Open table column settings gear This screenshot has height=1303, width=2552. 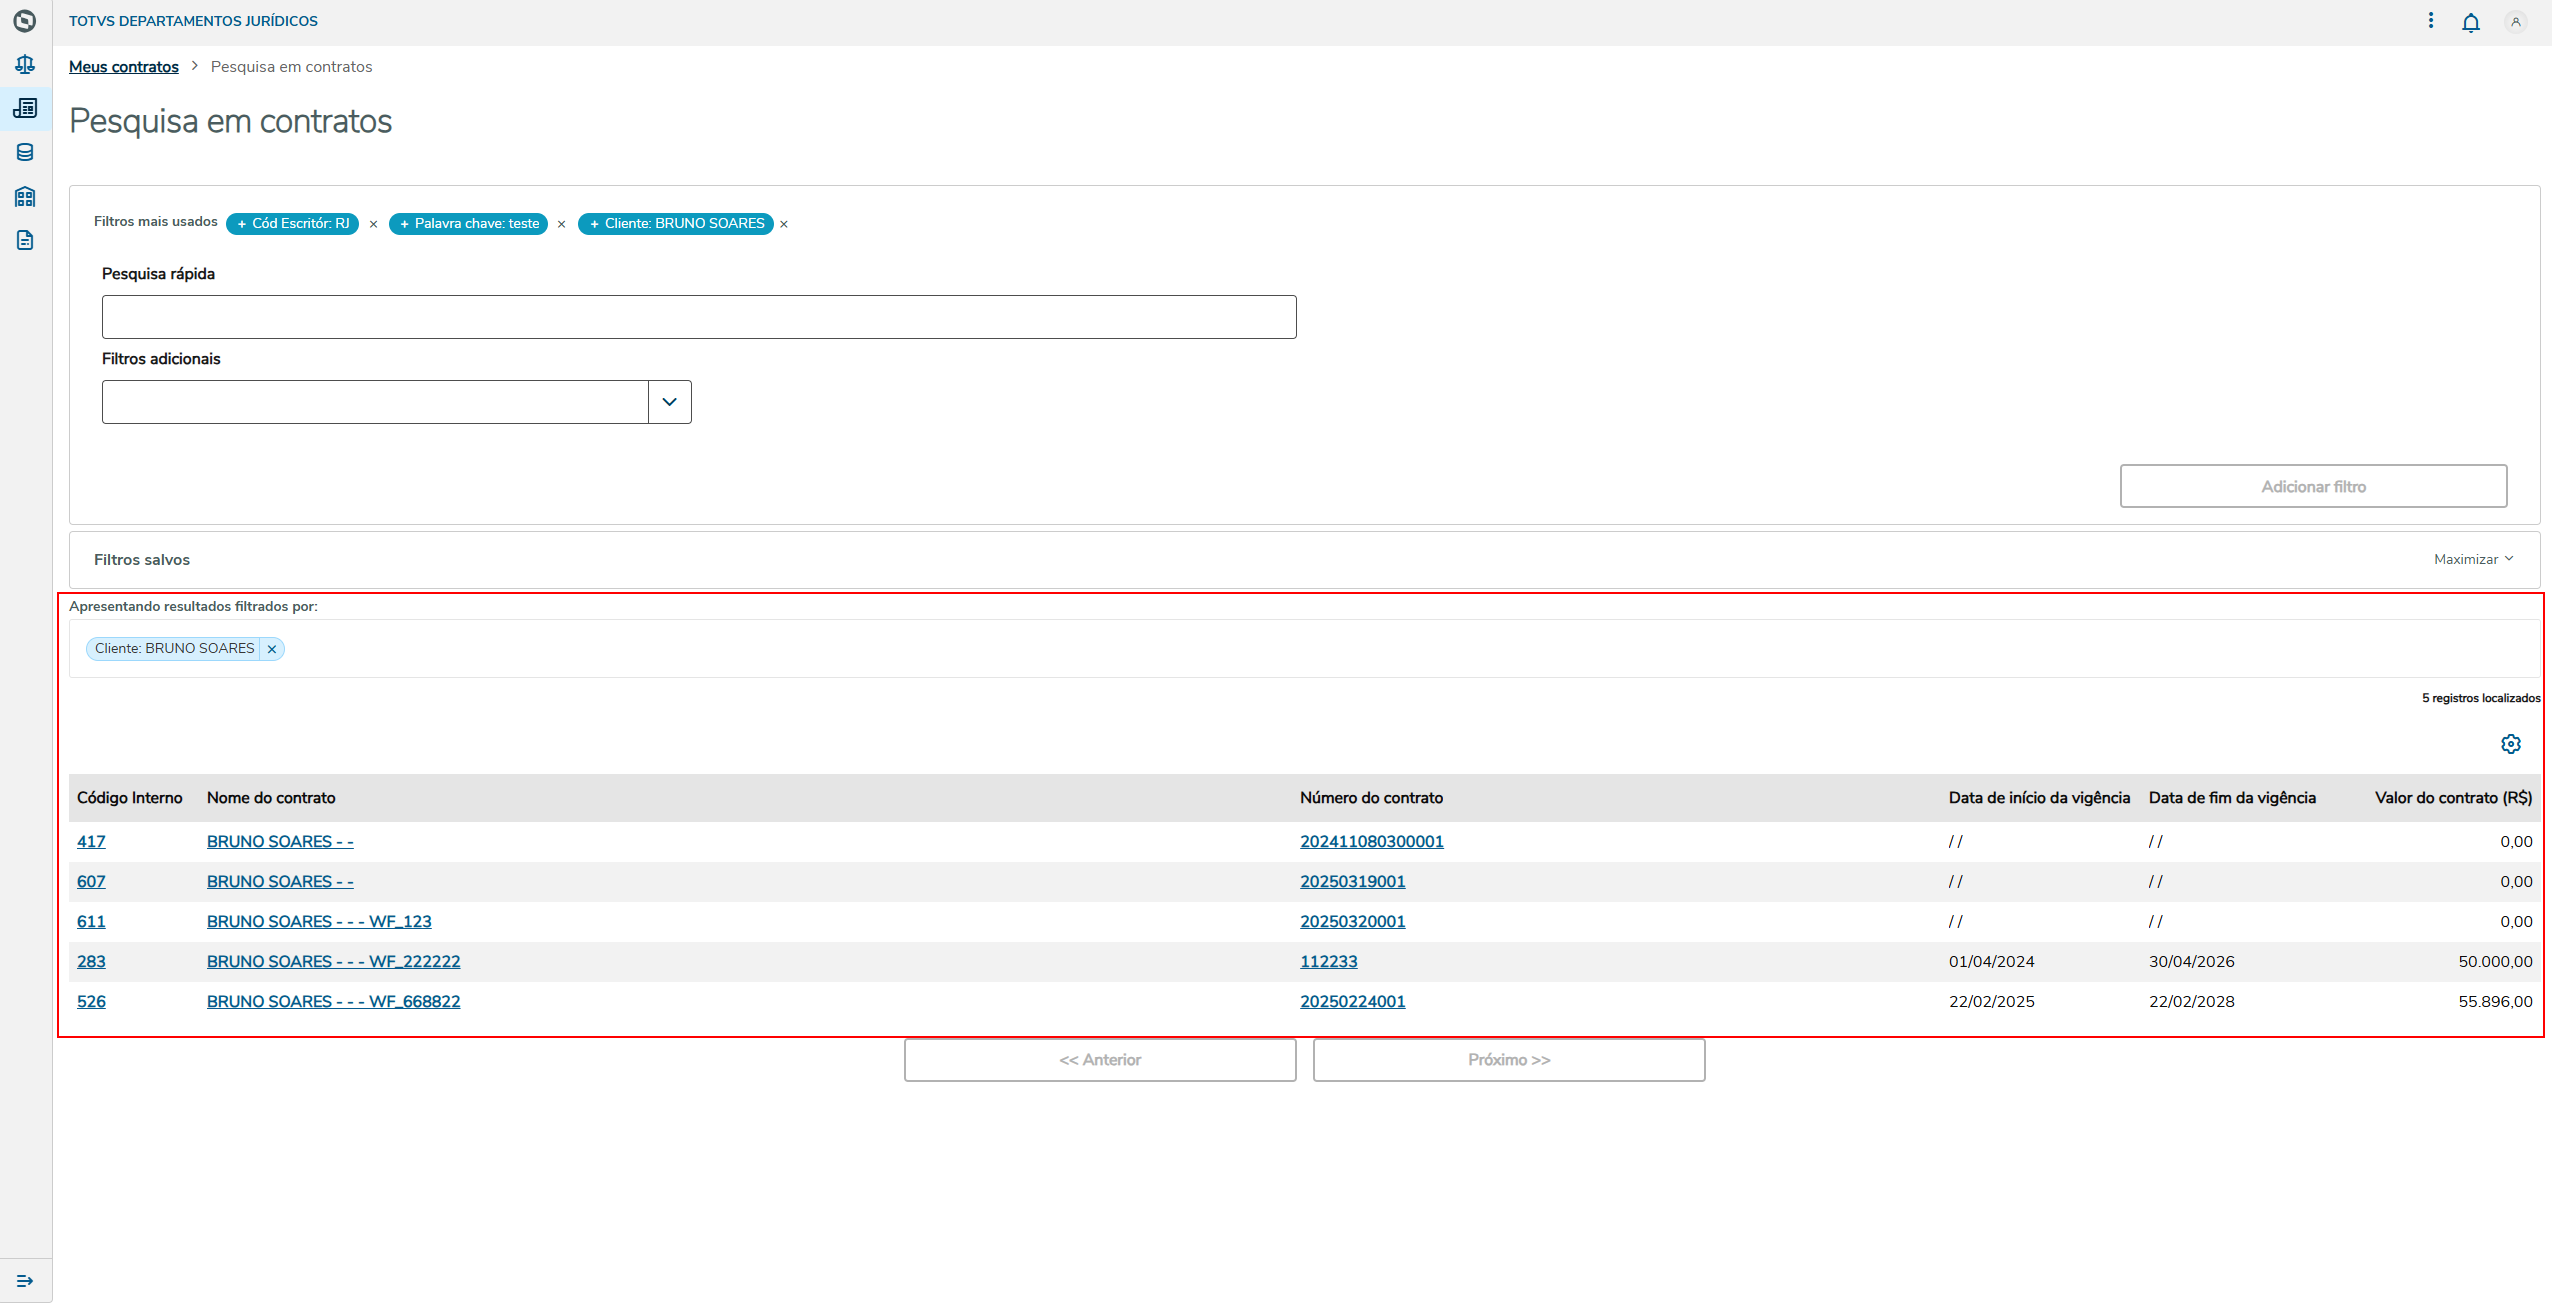click(x=2511, y=744)
